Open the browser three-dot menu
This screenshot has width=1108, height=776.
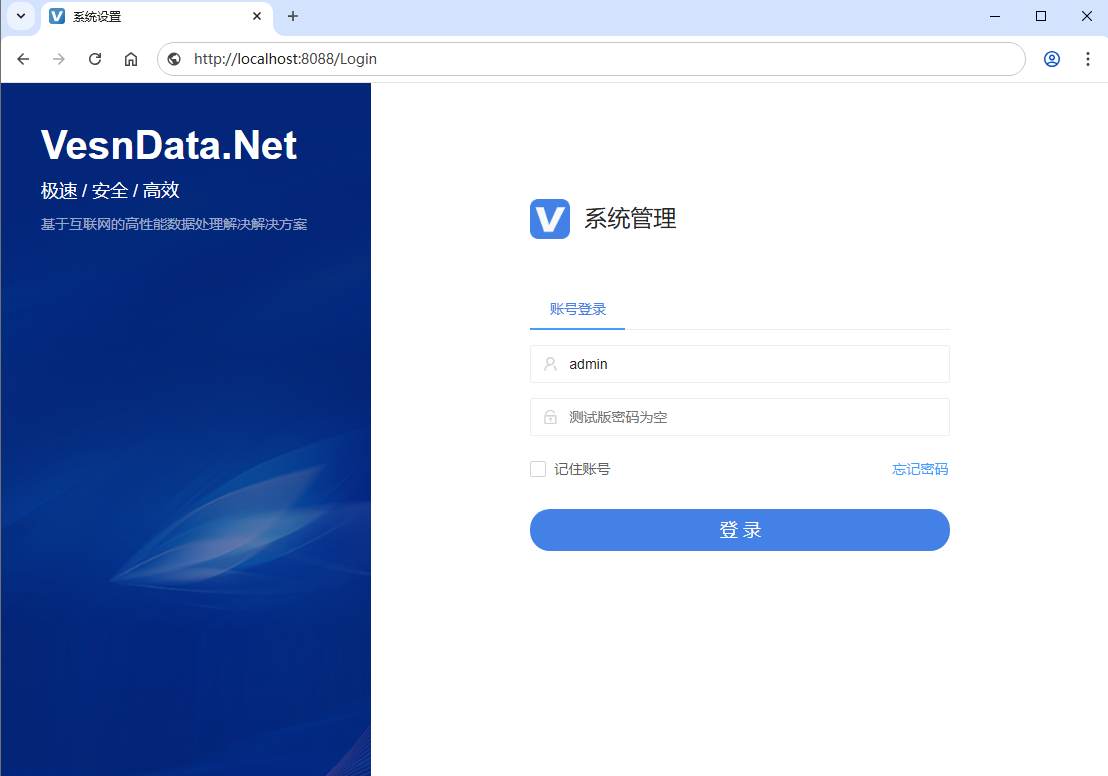tap(1088, 59)
